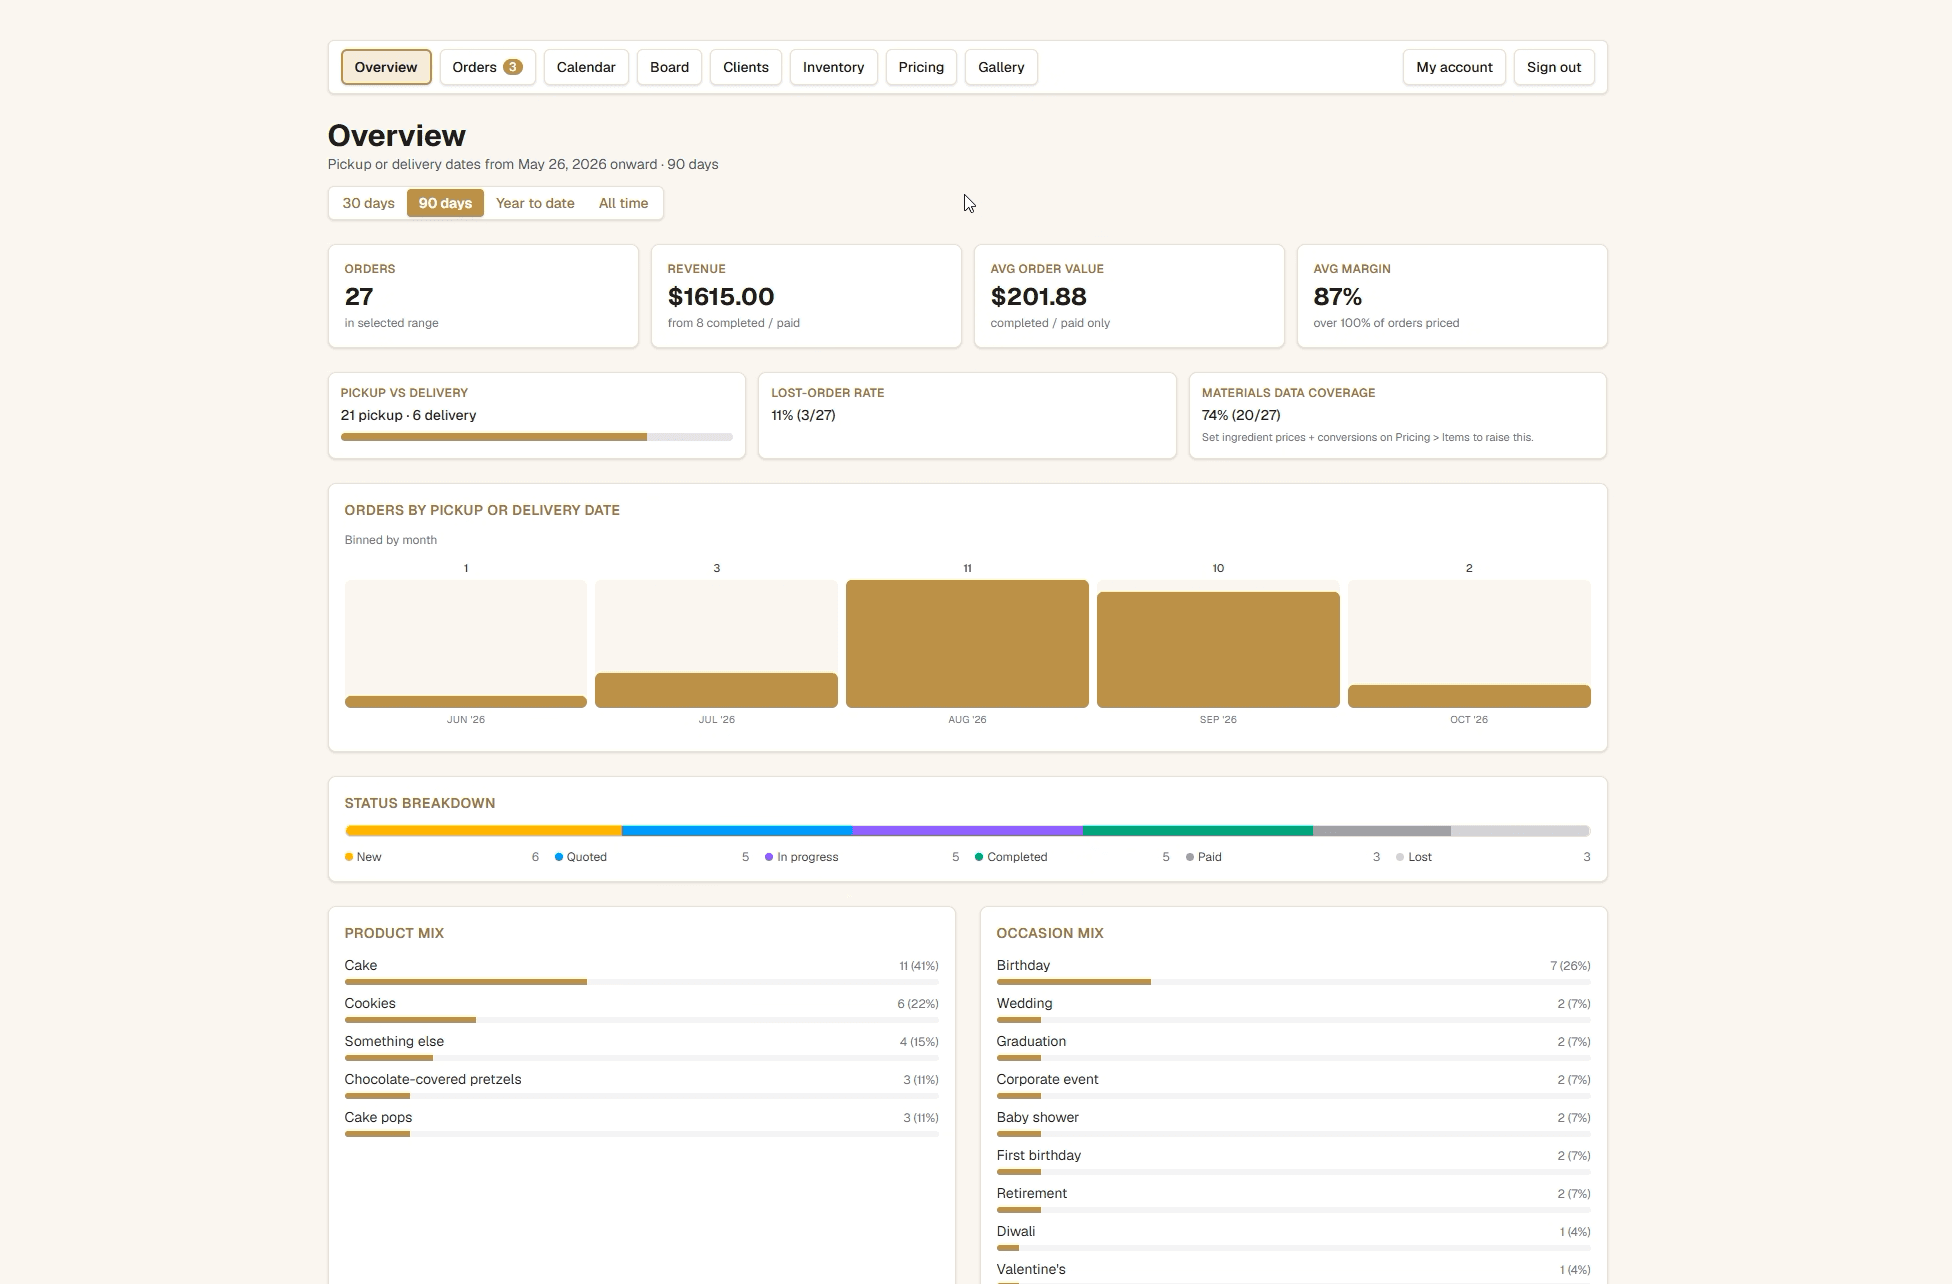1952x1284 pixels.
Task: Click the Cake percentage bar
Action: tap(641, 982)
